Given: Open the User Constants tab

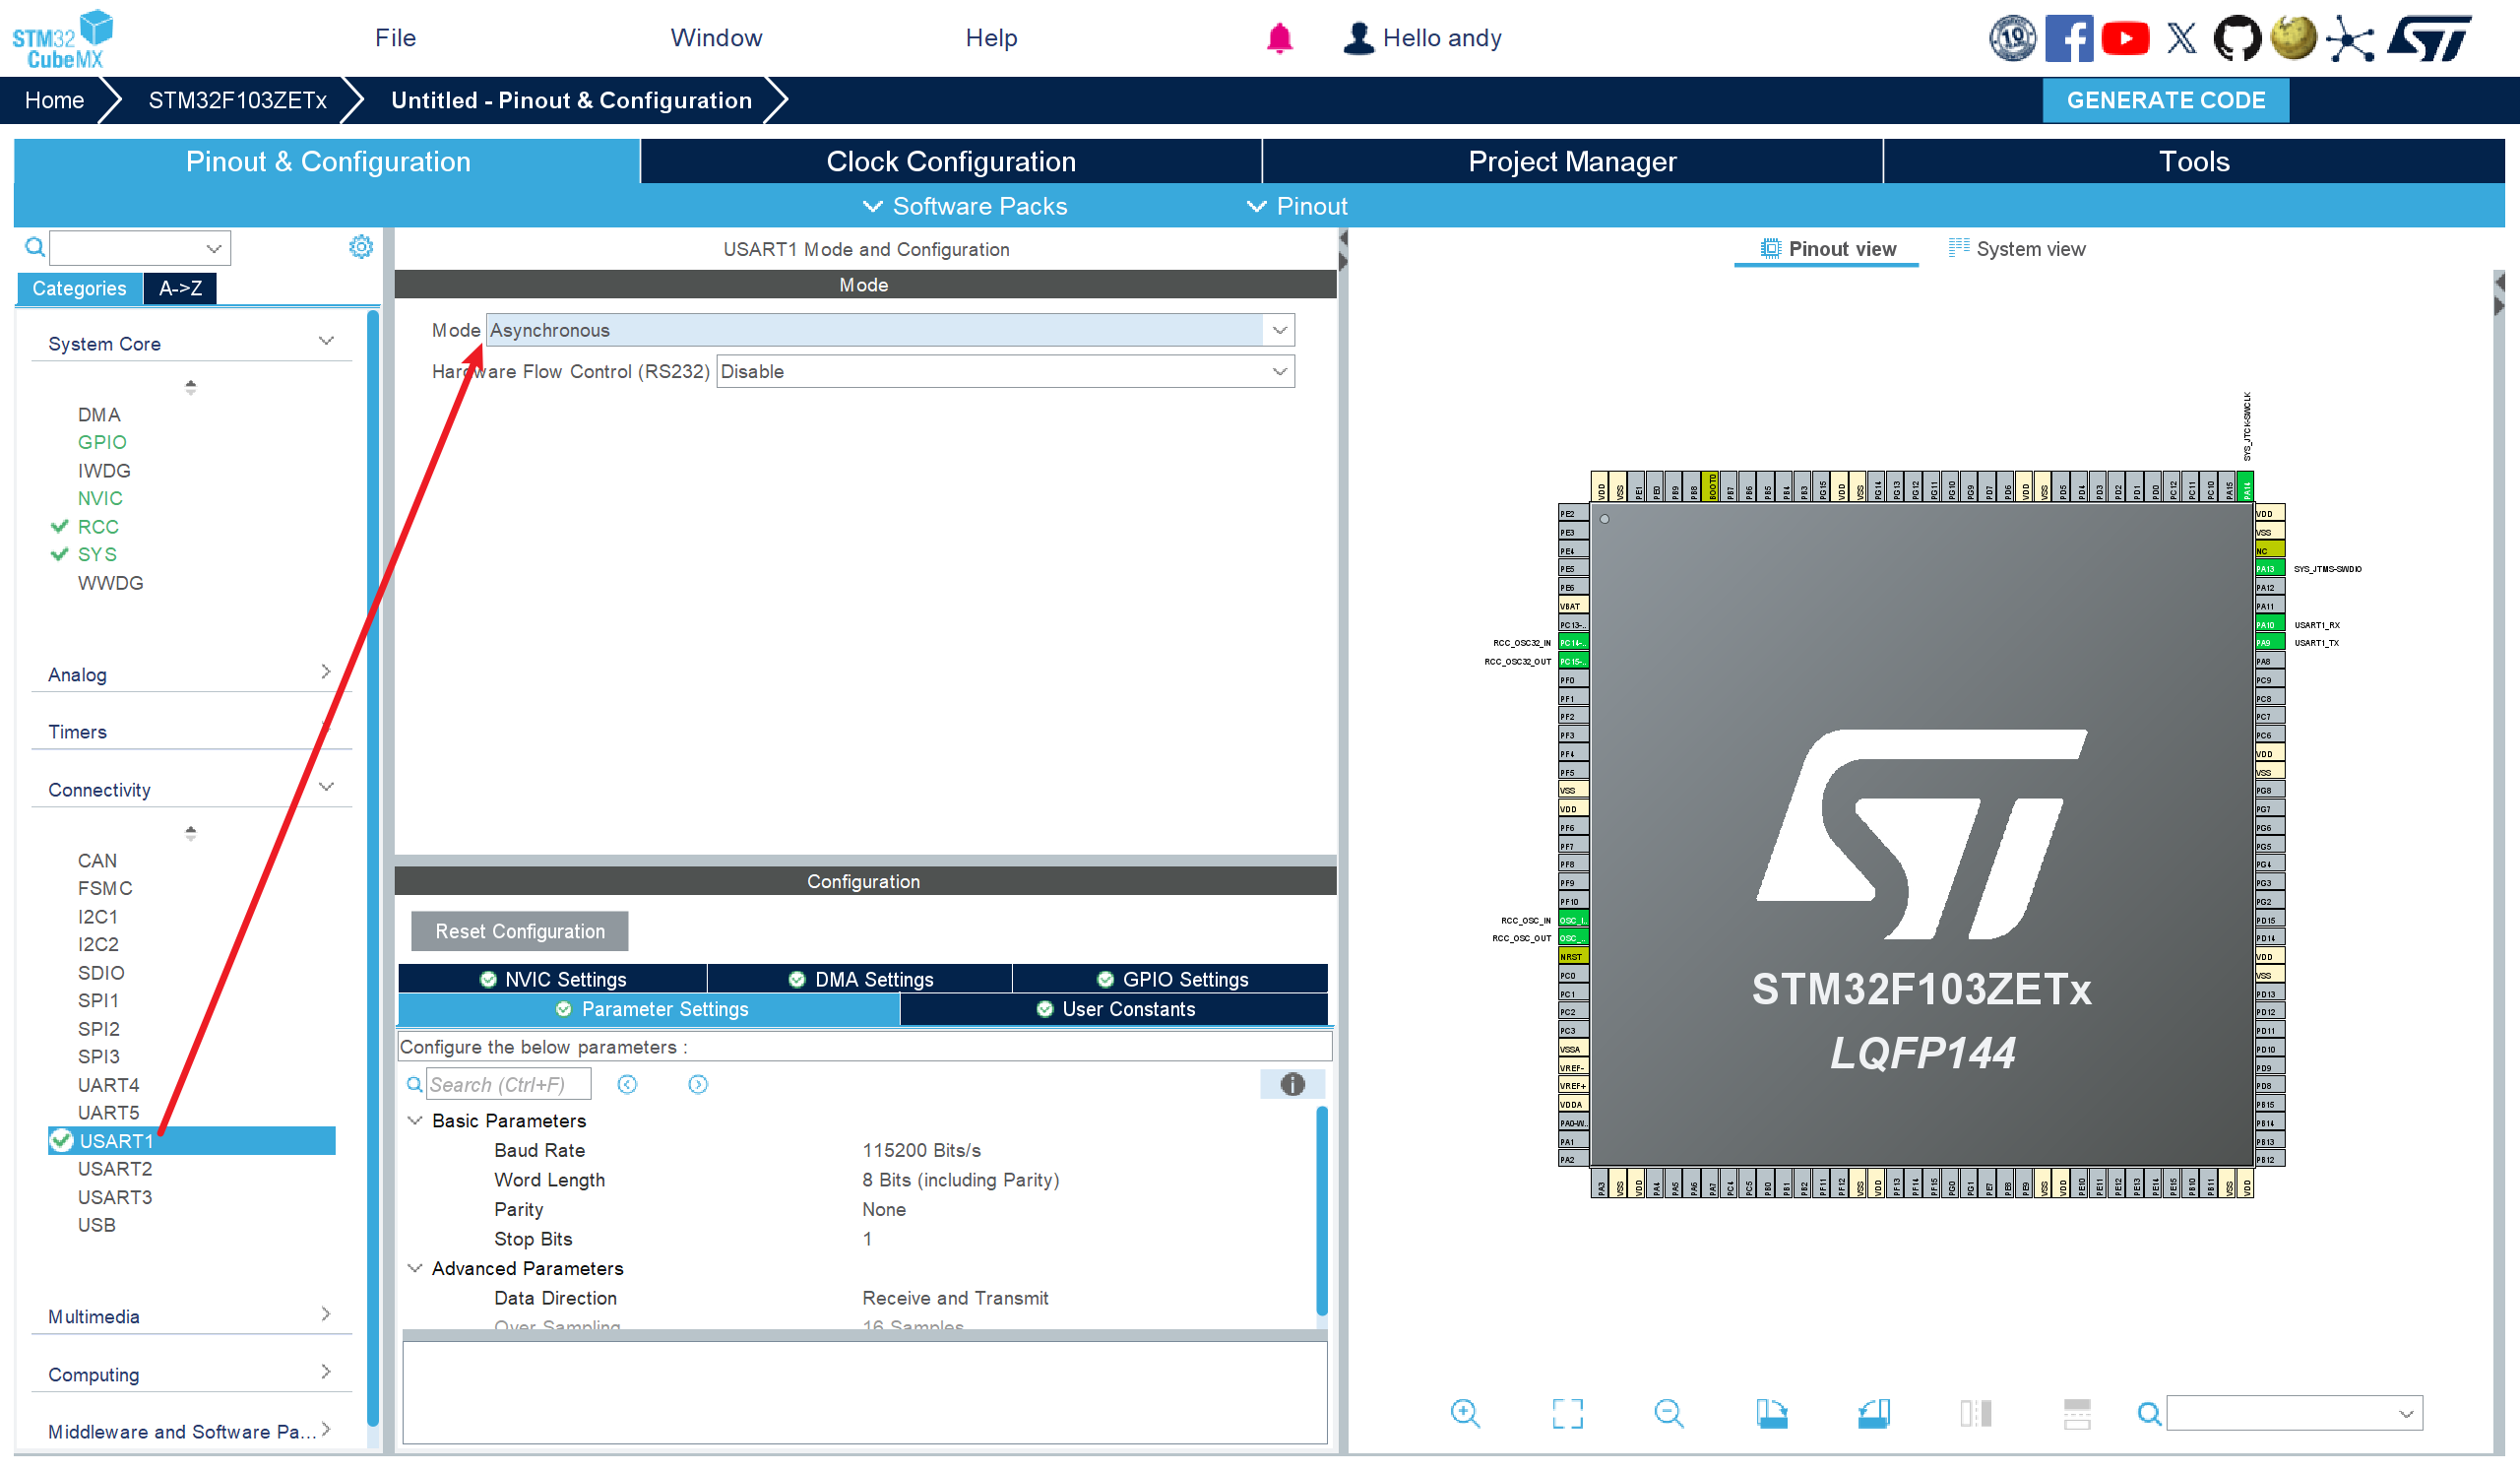Looking at the screenshot, I should click(x=1115, y=1009).
